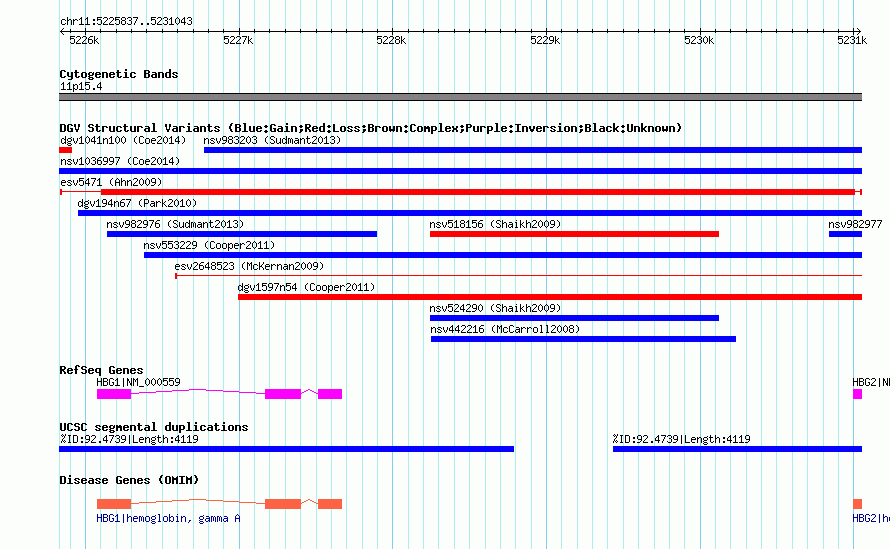This screenshot has height=549, width=890.
Task: Click the HBG2 RefSeq gene block
Action: (x=858, y=394)
